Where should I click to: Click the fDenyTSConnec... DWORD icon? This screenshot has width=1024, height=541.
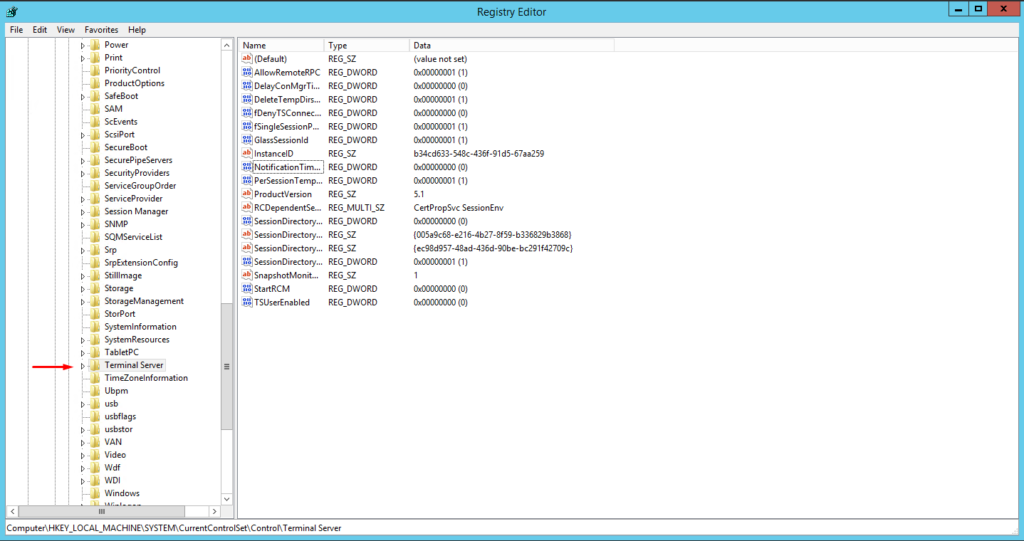[247, 113]
